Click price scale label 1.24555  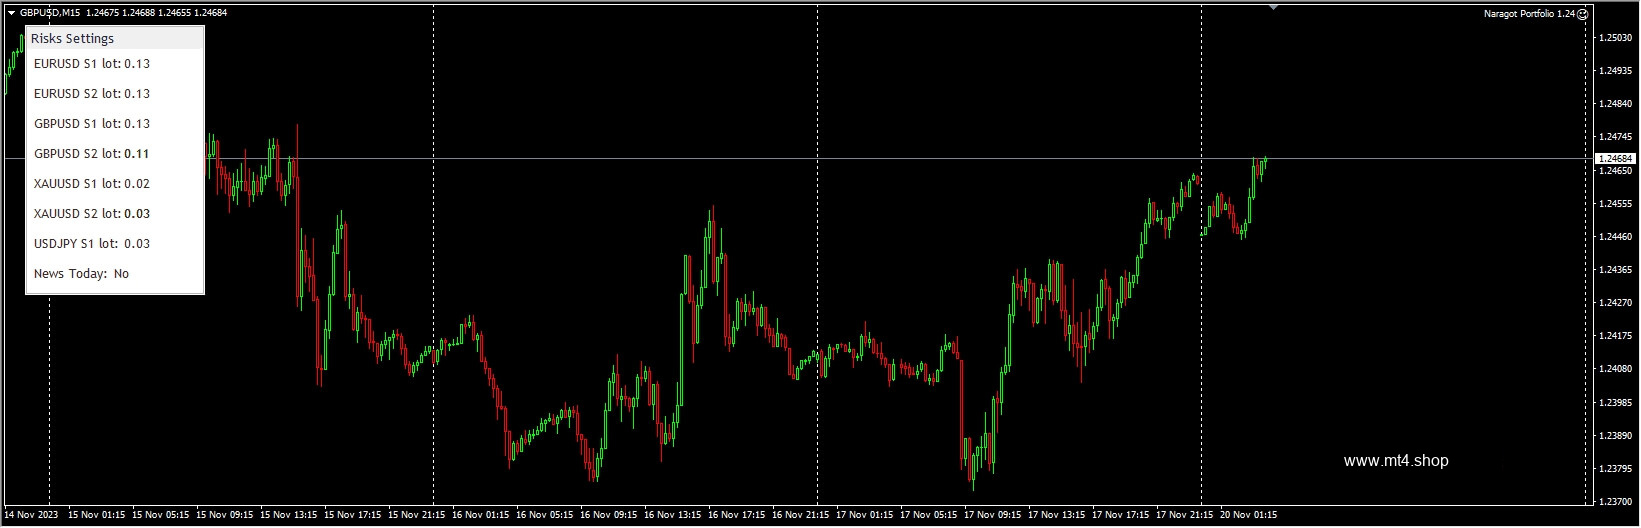pos(1616,204)
